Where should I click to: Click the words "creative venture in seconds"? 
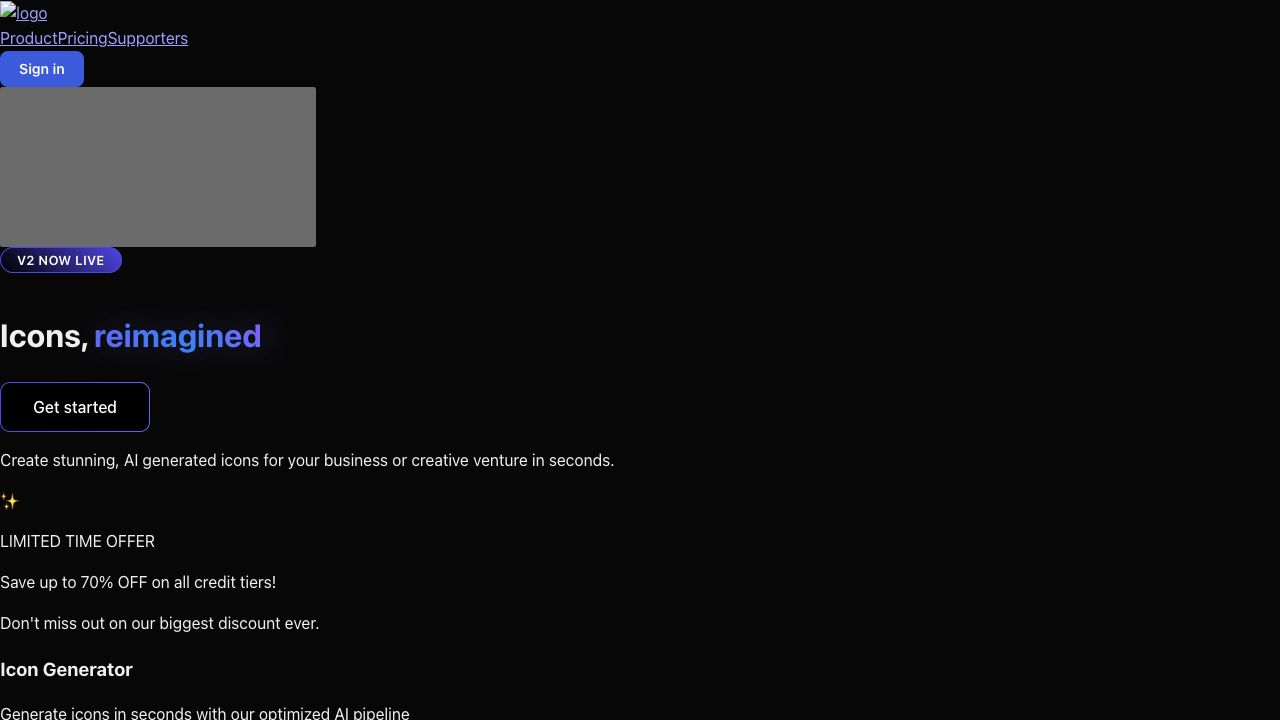point(513,460)
